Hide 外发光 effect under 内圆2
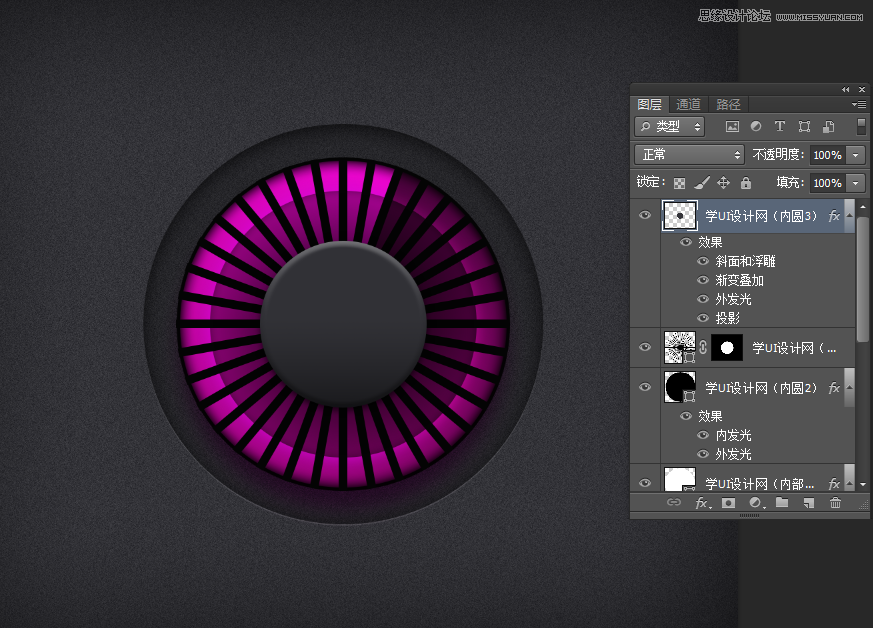The image size is (873, 628). 703,454
